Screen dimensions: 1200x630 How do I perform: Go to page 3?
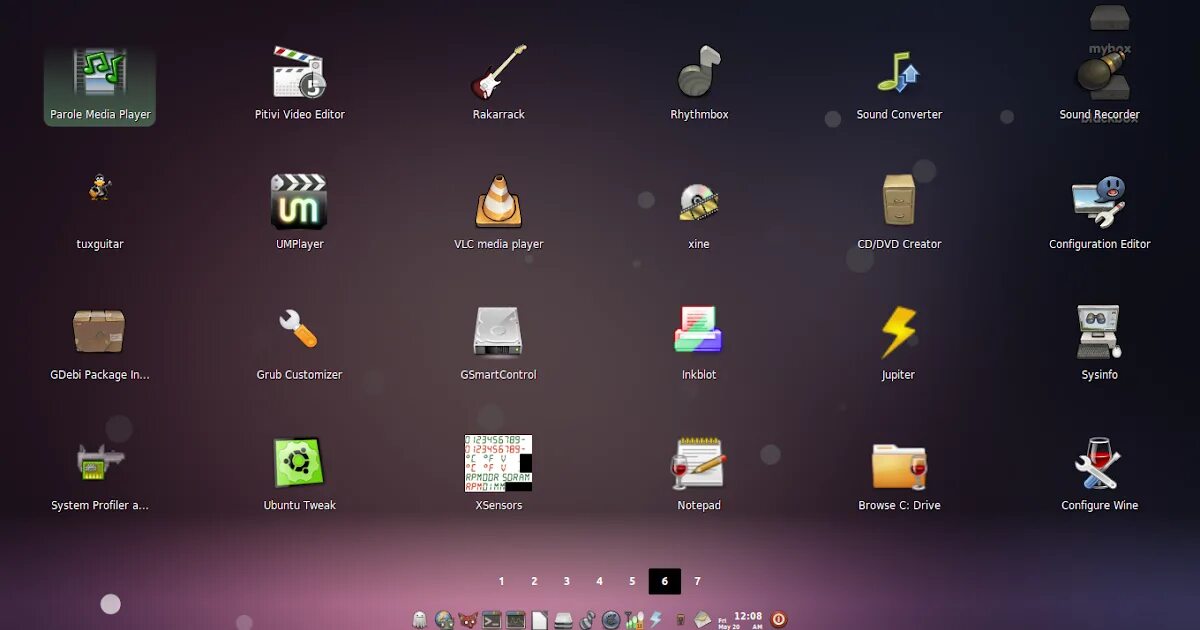coord(566,581)
